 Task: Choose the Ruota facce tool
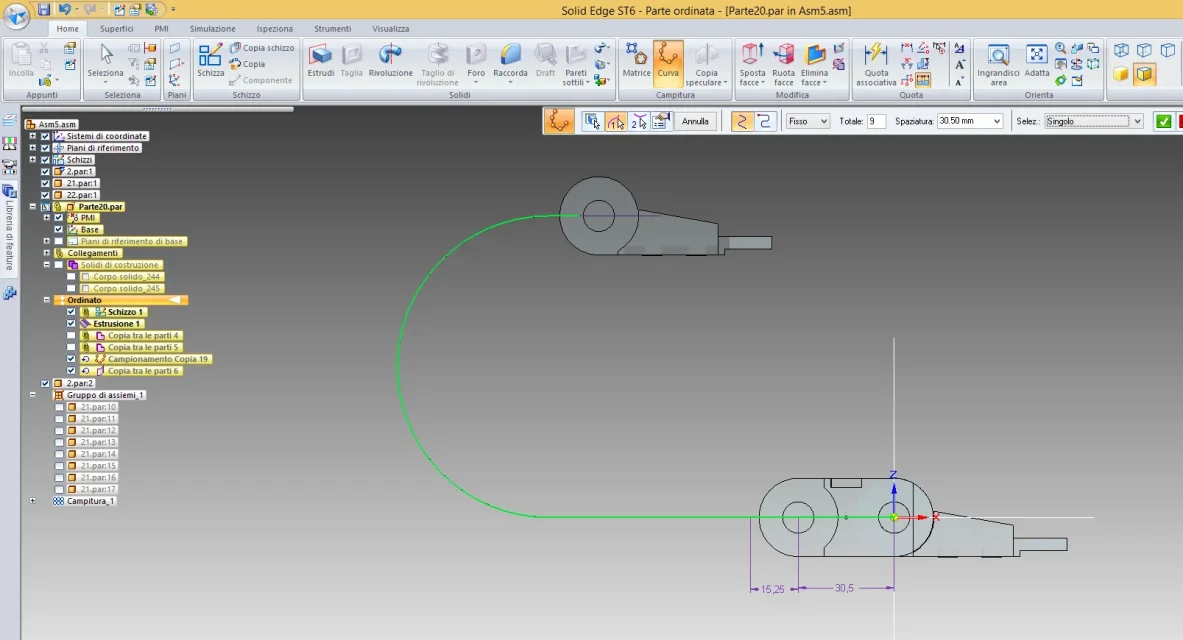pyautogui.click(x=783, y=64)
